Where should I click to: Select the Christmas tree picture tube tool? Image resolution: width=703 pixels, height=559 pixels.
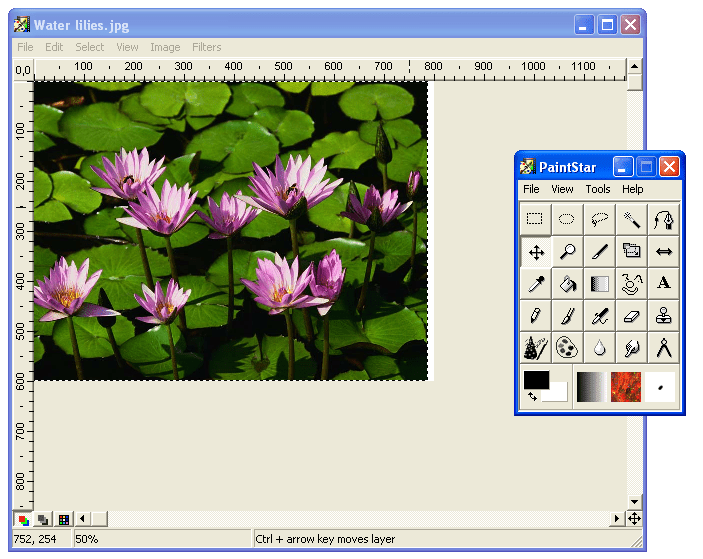535,347
